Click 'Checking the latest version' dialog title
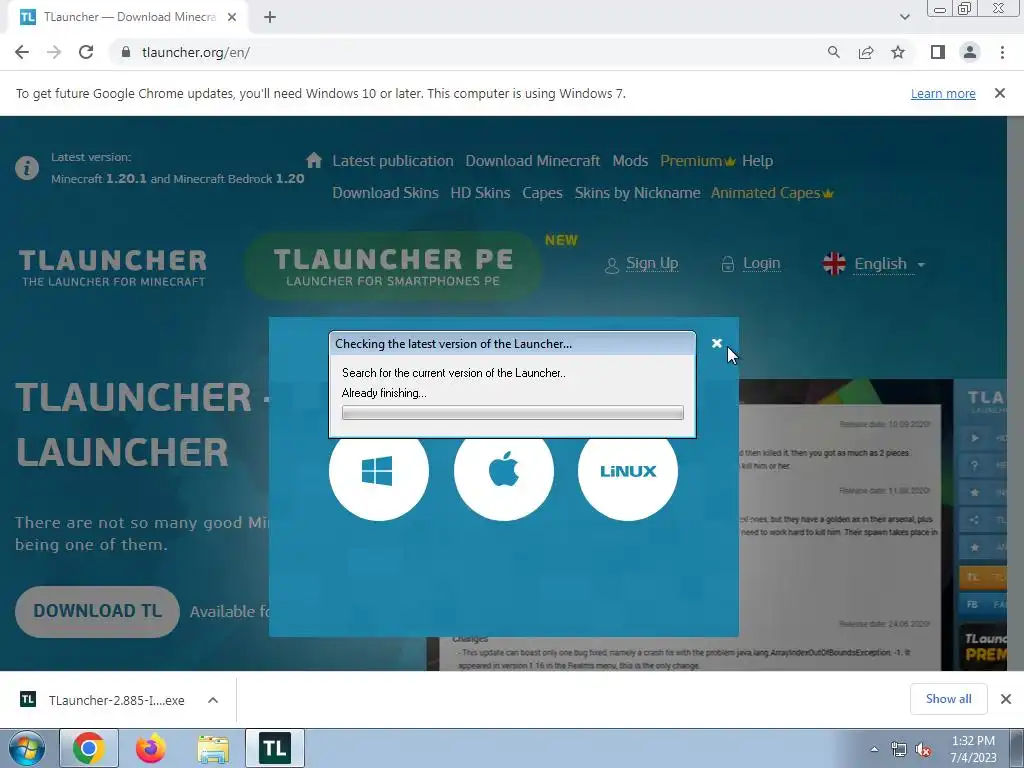This screenshot has width=1024, height=768. [x=453, y=344]
